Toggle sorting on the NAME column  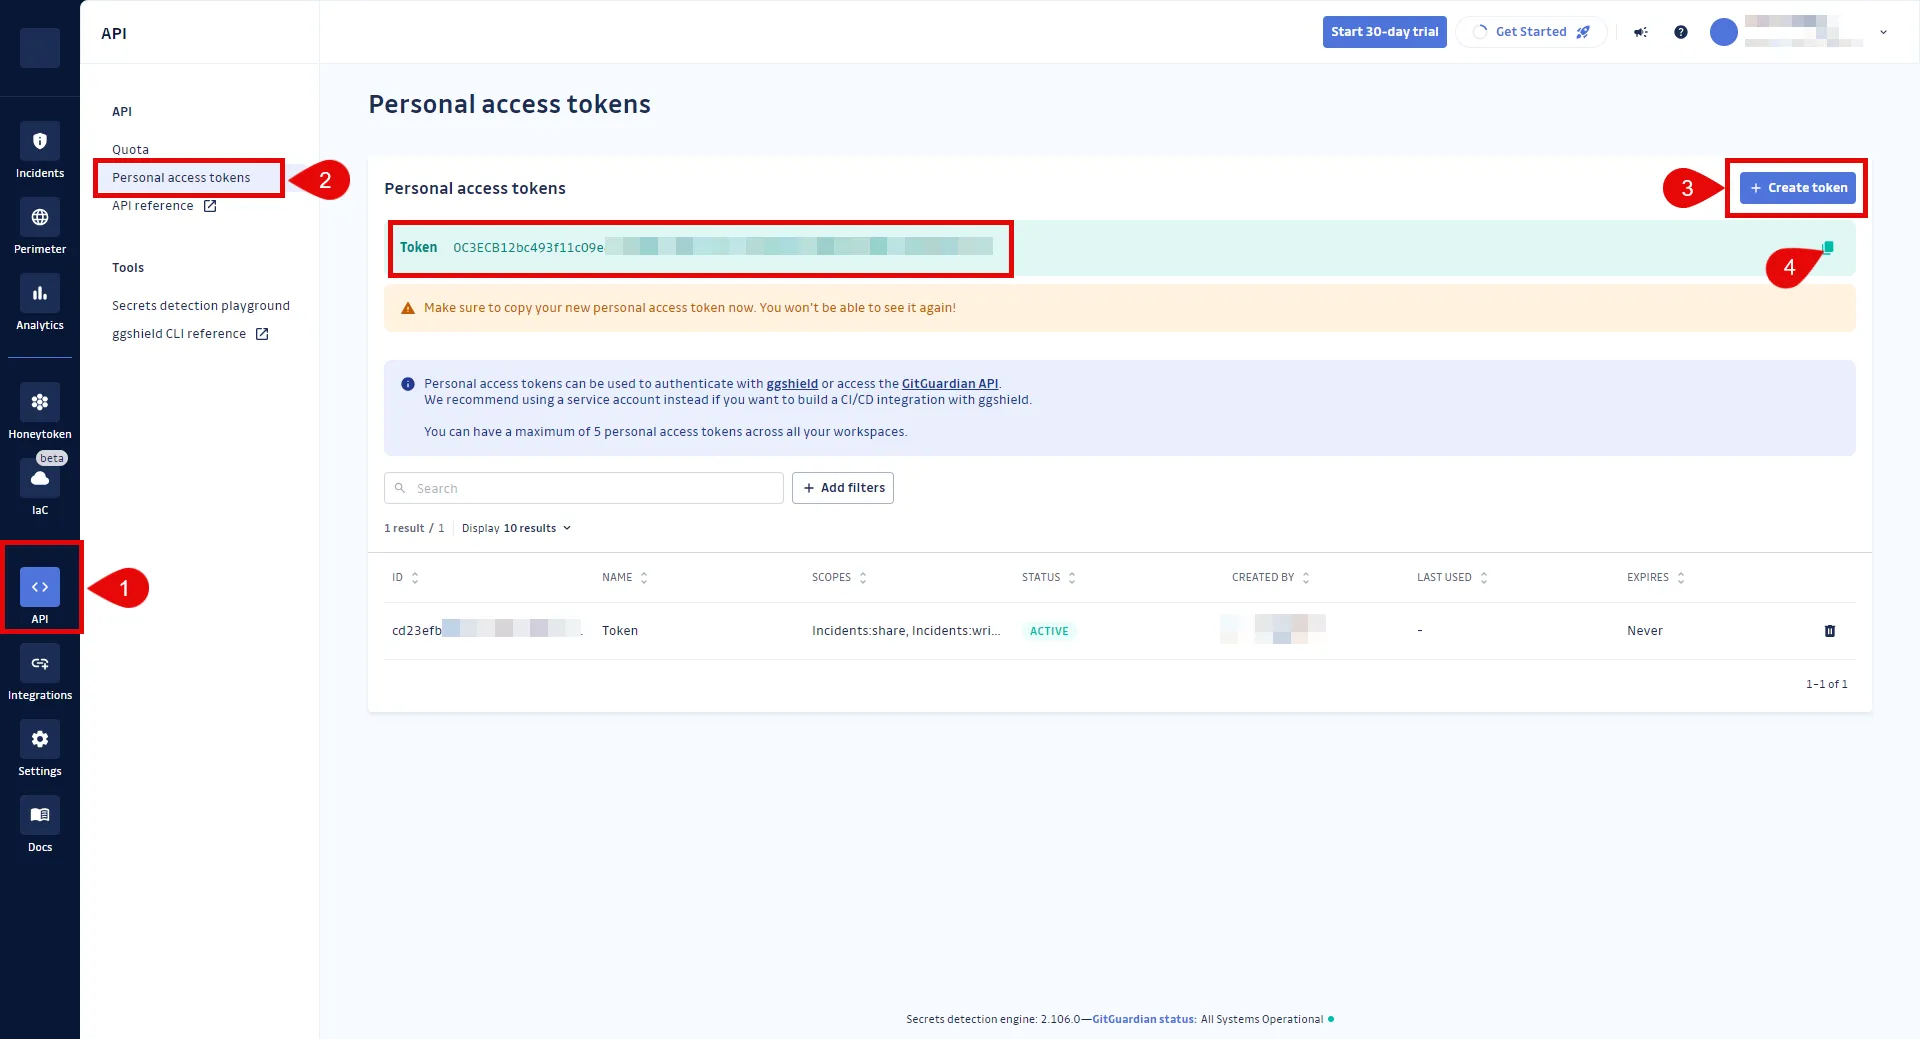point(645,577)
